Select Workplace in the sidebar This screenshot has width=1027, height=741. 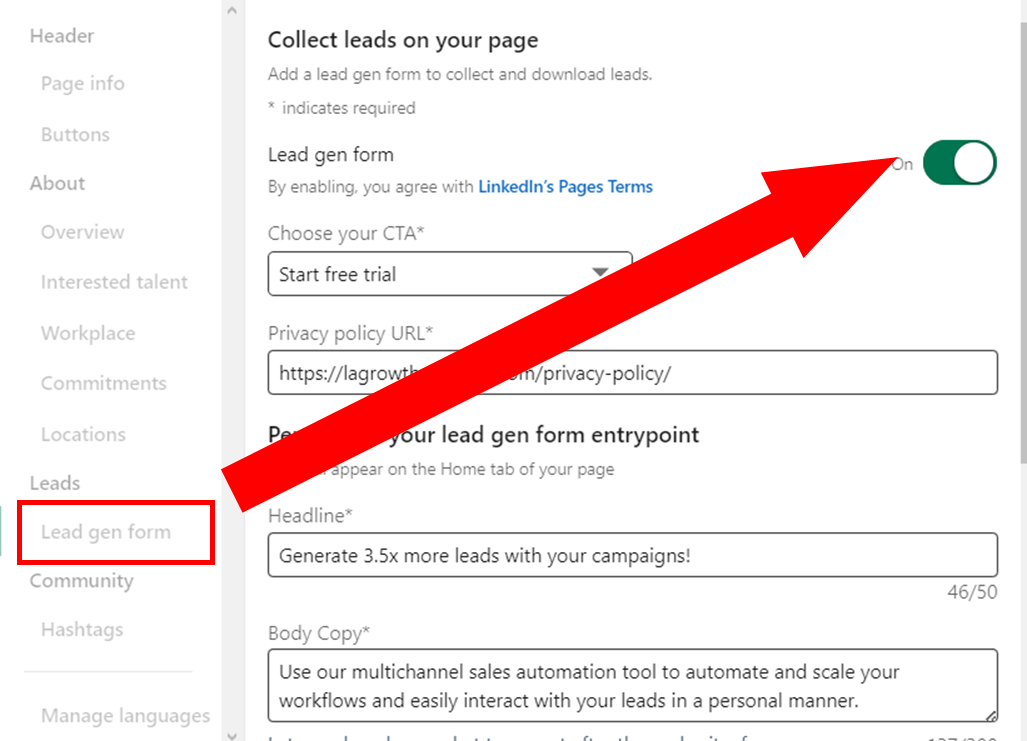[88, 334]
